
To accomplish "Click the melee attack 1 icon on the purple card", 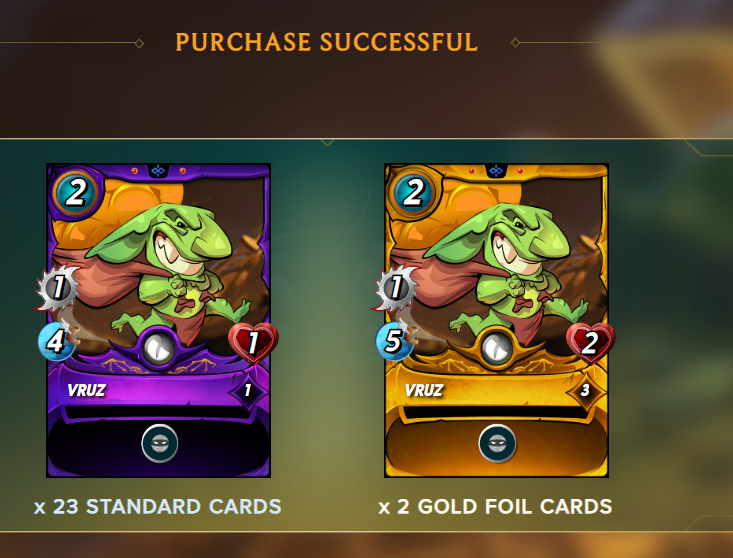I will pos(58,287).
